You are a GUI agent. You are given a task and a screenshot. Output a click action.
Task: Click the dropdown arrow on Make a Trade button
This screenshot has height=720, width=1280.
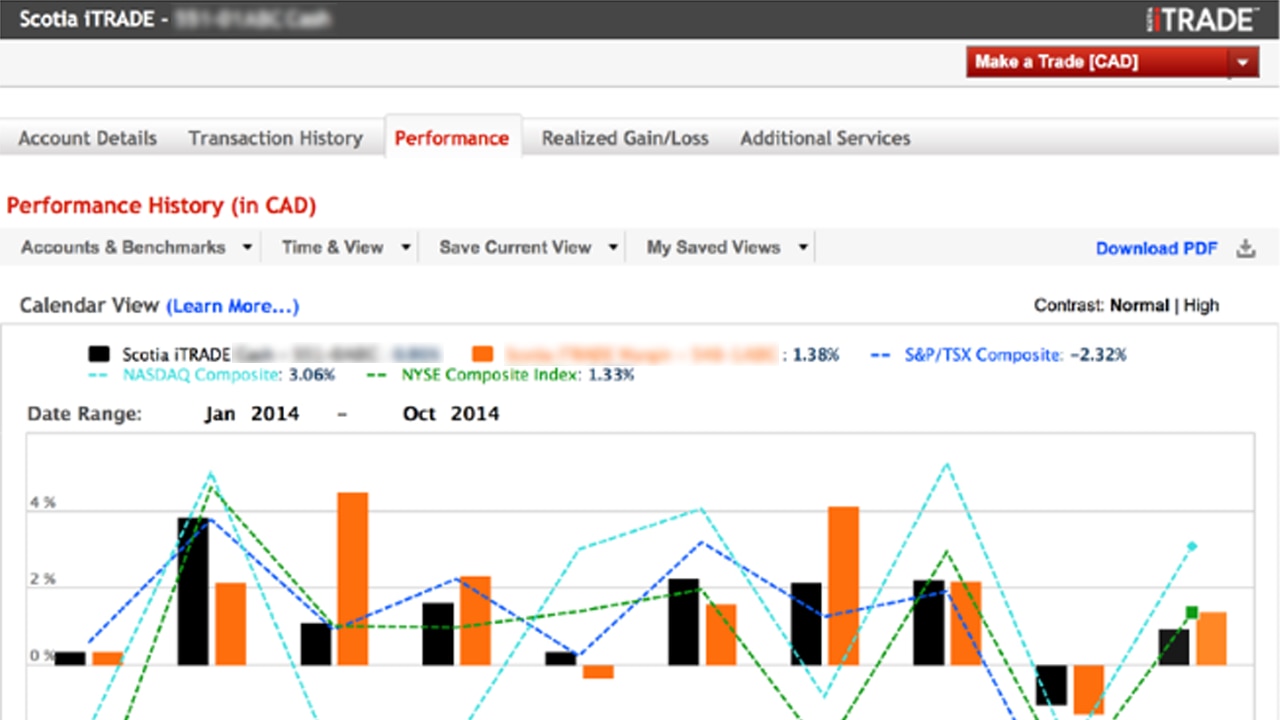coord(1242,62)
